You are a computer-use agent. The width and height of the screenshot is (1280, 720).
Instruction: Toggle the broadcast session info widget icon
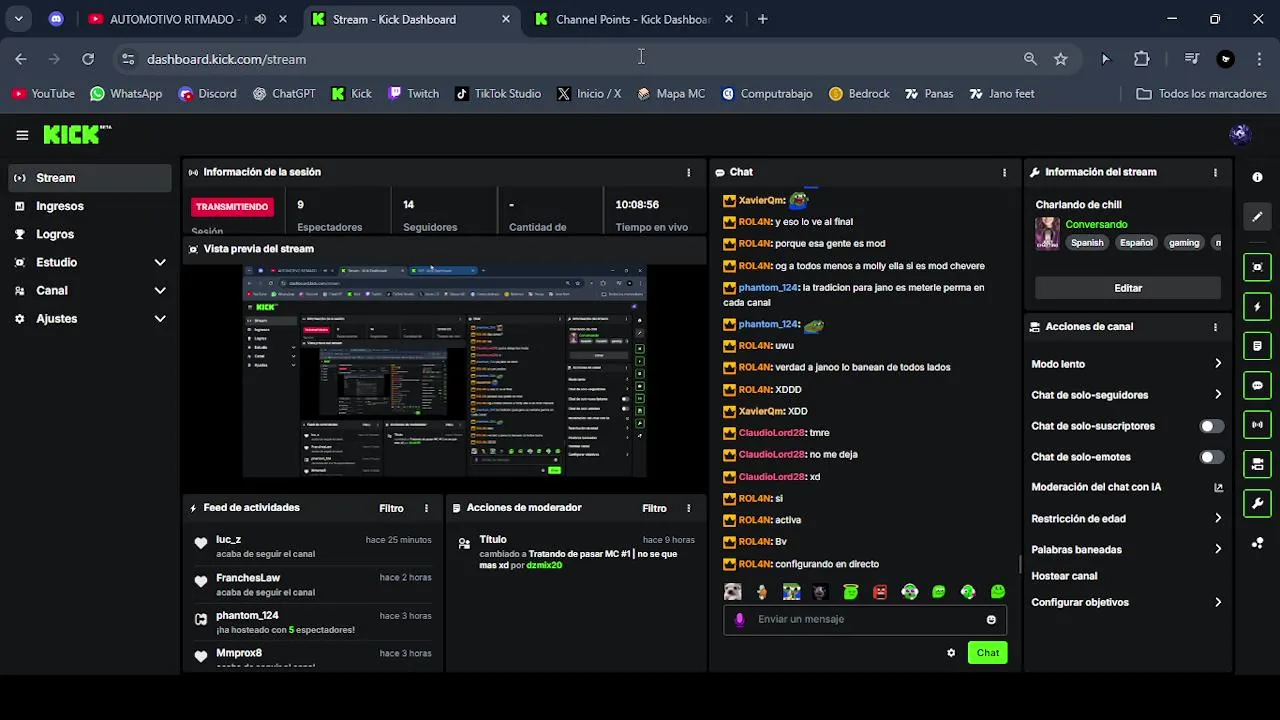click(1257, 425)
